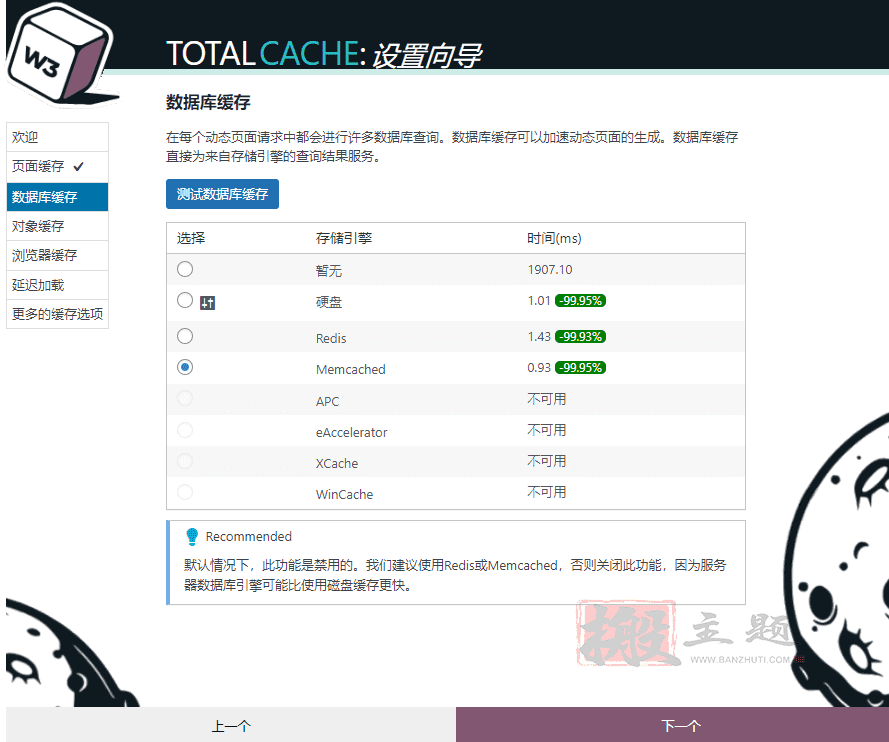889x742 pixels.
Task: Click the -99.95% badge in Memcached row
Action: click(581, 368)
